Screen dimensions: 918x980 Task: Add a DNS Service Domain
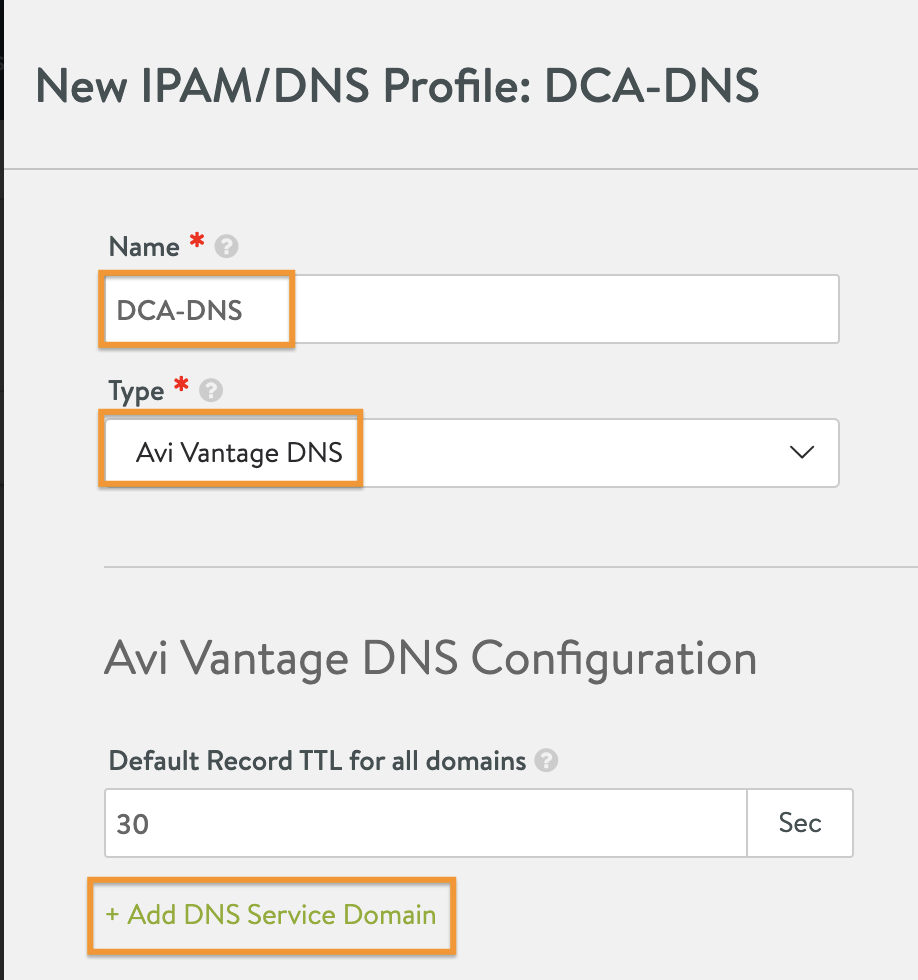click(x=271, y=915)
